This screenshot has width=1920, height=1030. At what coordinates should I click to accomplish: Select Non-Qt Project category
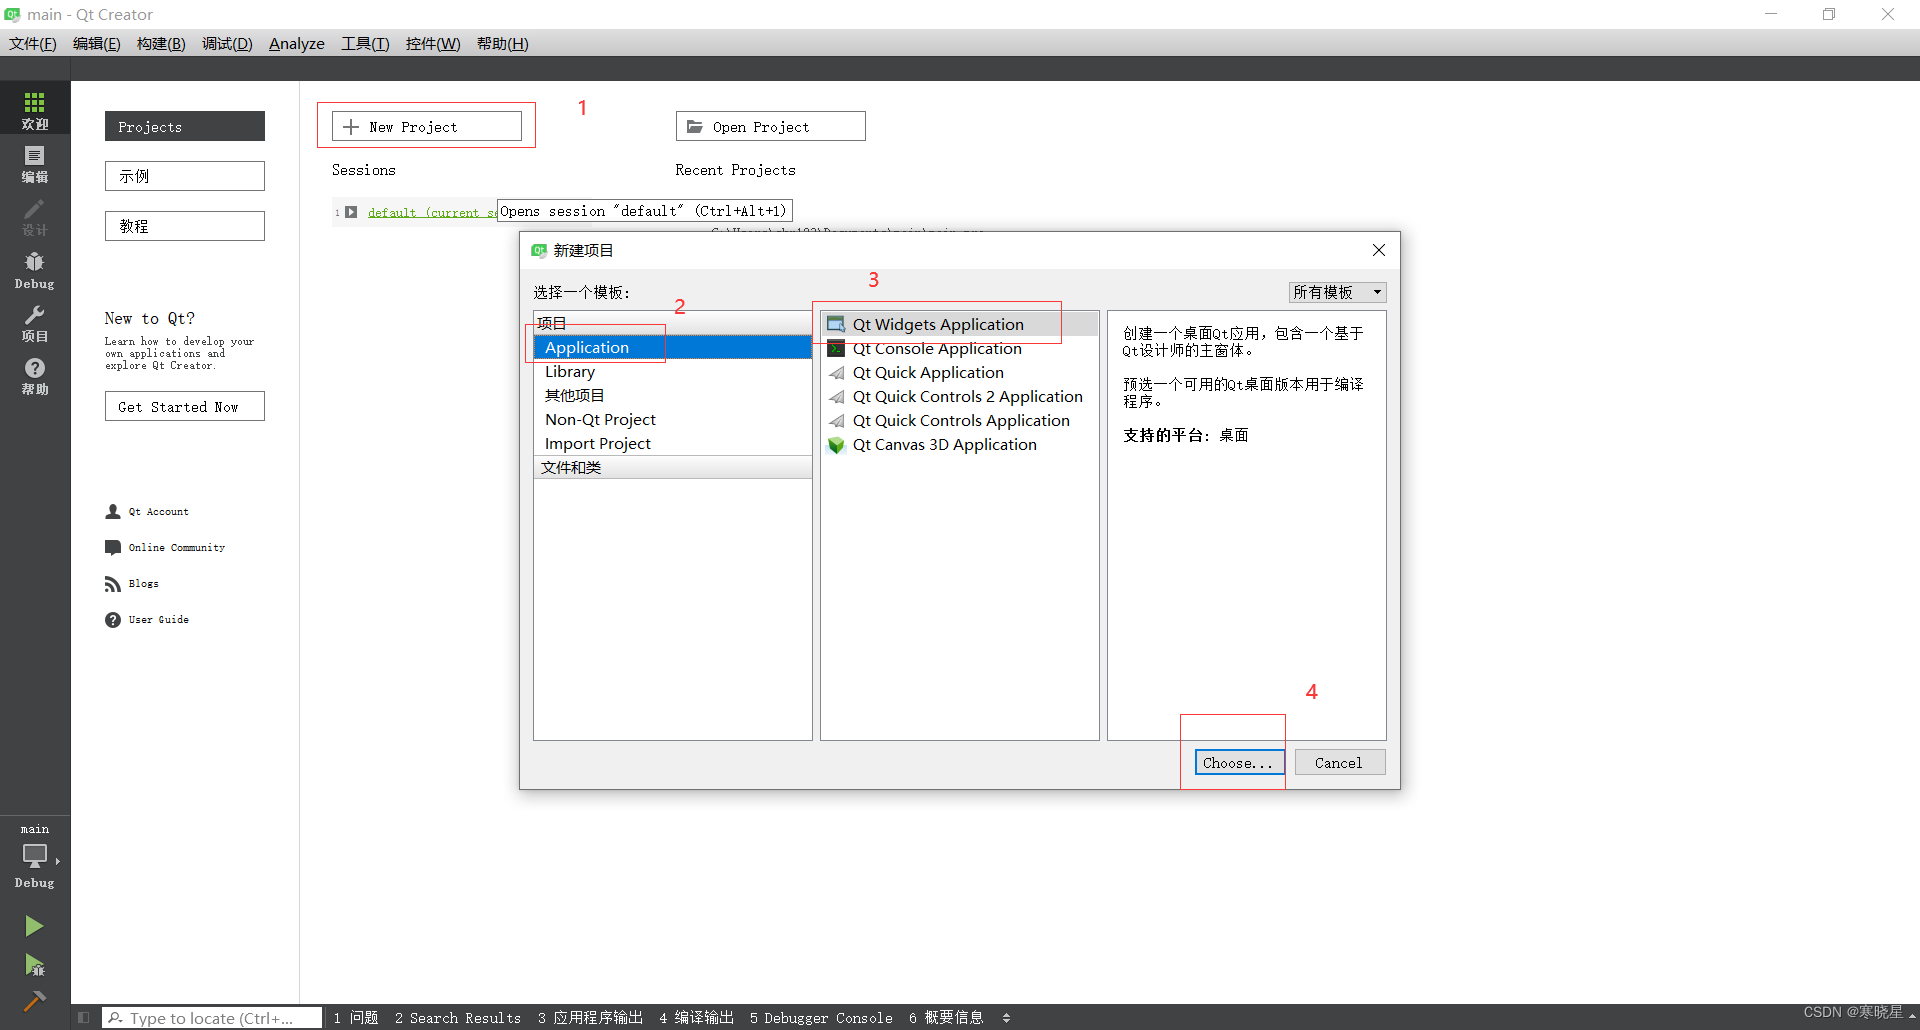coord(672,419)
